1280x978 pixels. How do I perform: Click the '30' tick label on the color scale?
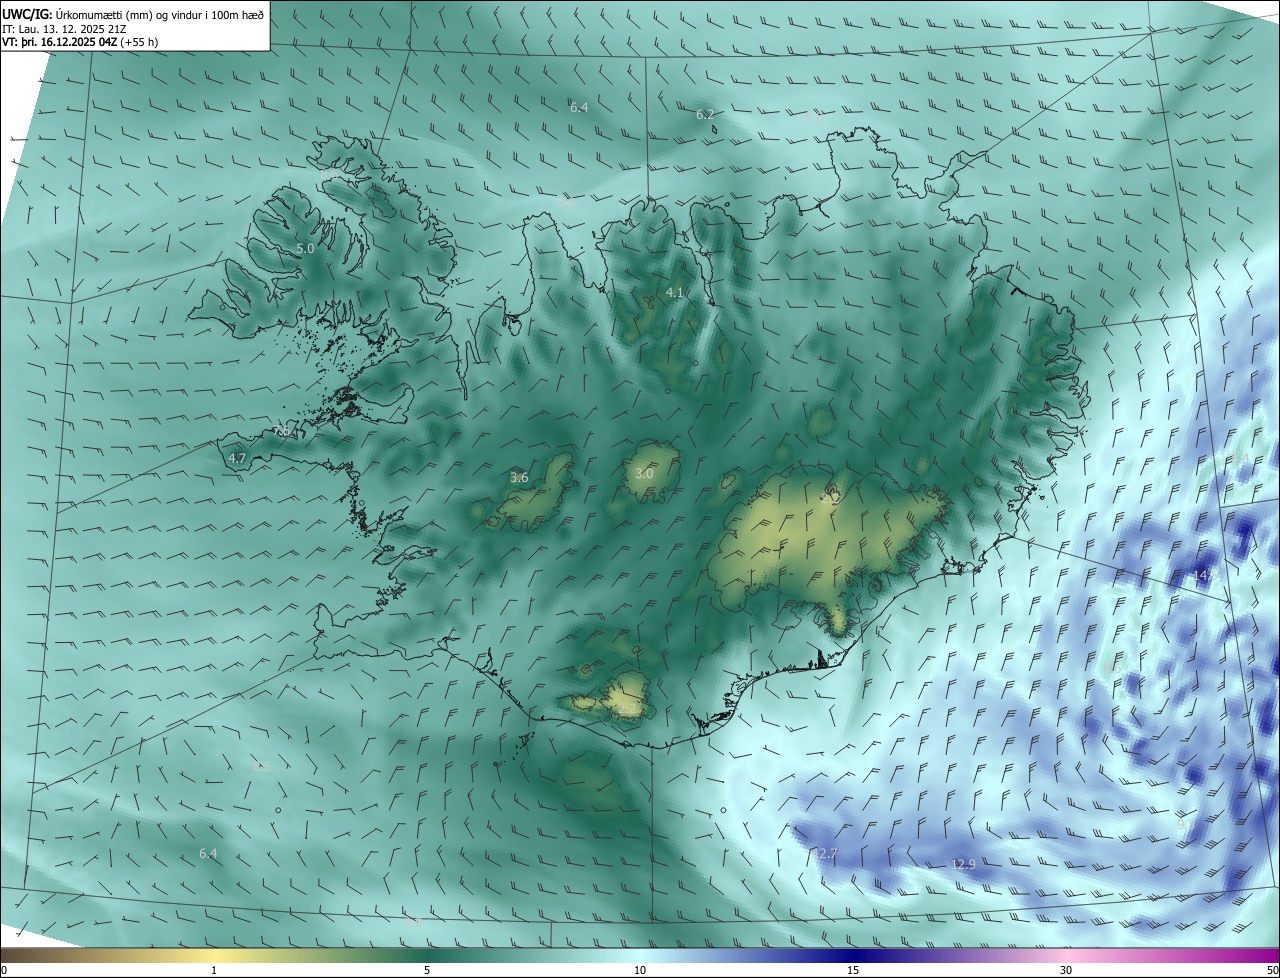1066,971
